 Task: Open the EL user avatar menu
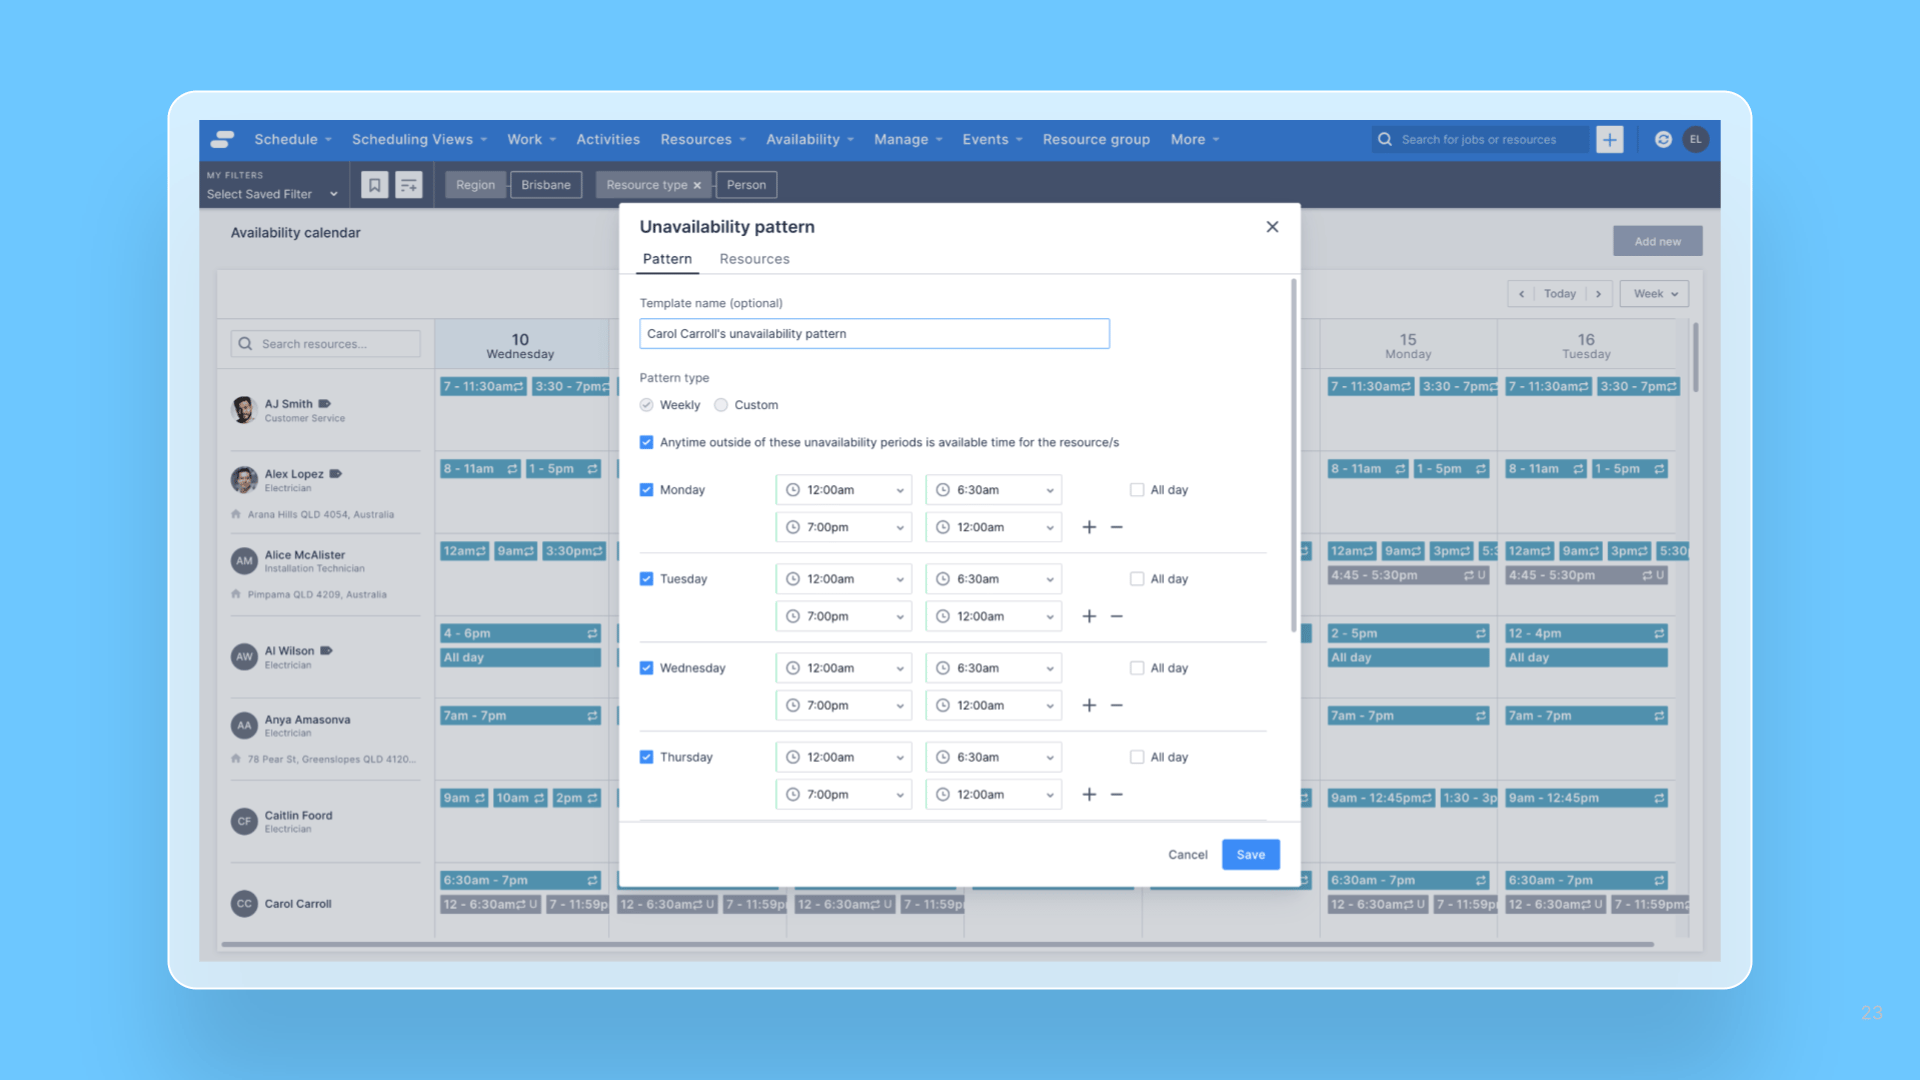(x=1696, y=140)
